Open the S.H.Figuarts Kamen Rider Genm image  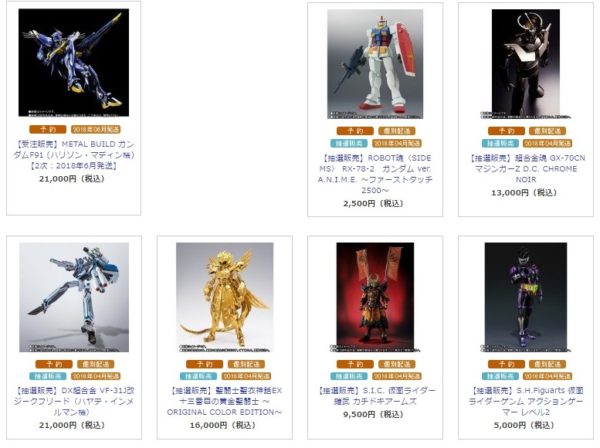click(526, 297)
